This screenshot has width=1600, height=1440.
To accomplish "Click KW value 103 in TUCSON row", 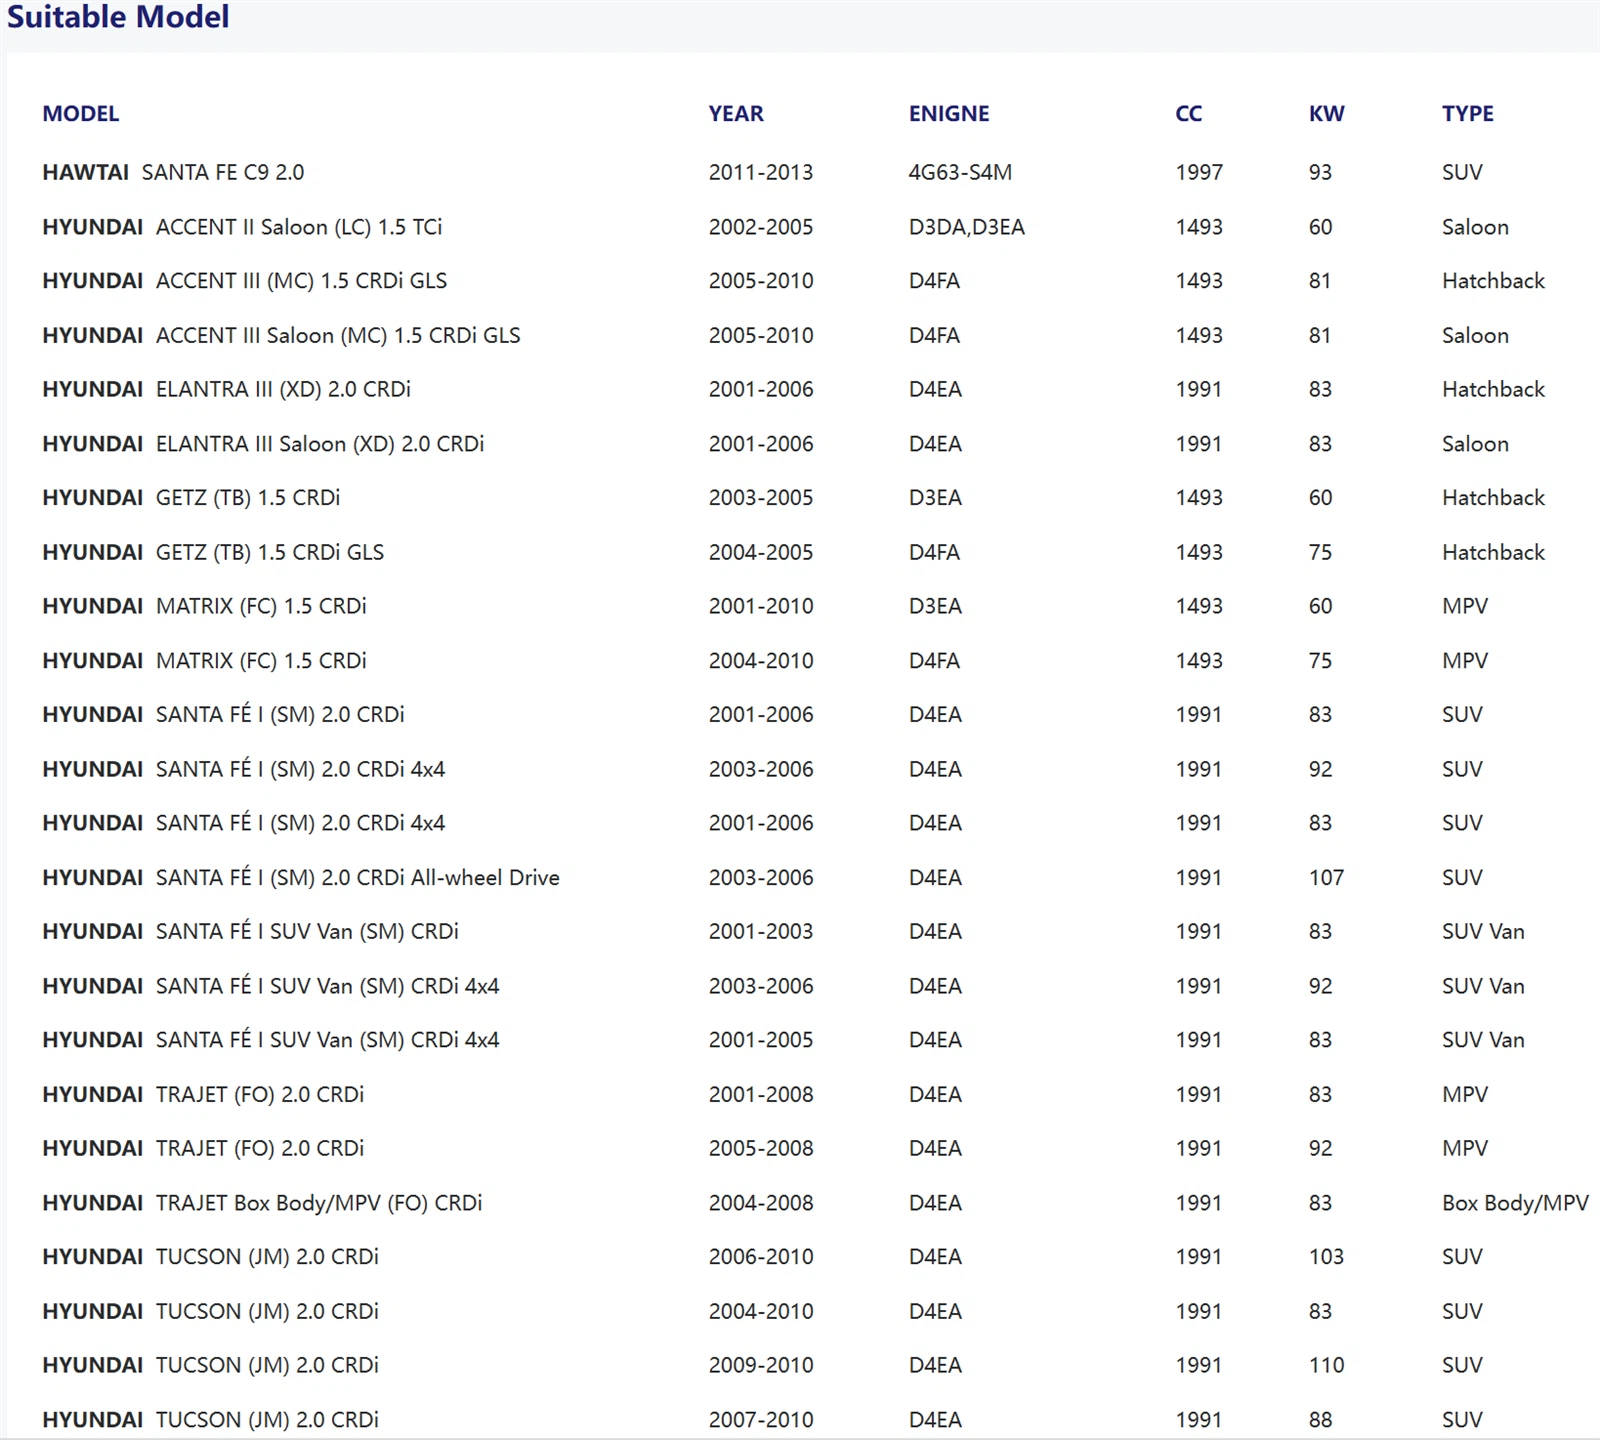I will [1326, 1257].
